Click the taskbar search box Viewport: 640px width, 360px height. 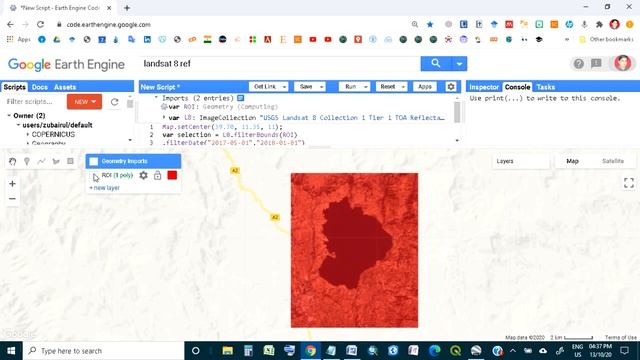coord(104,351)
